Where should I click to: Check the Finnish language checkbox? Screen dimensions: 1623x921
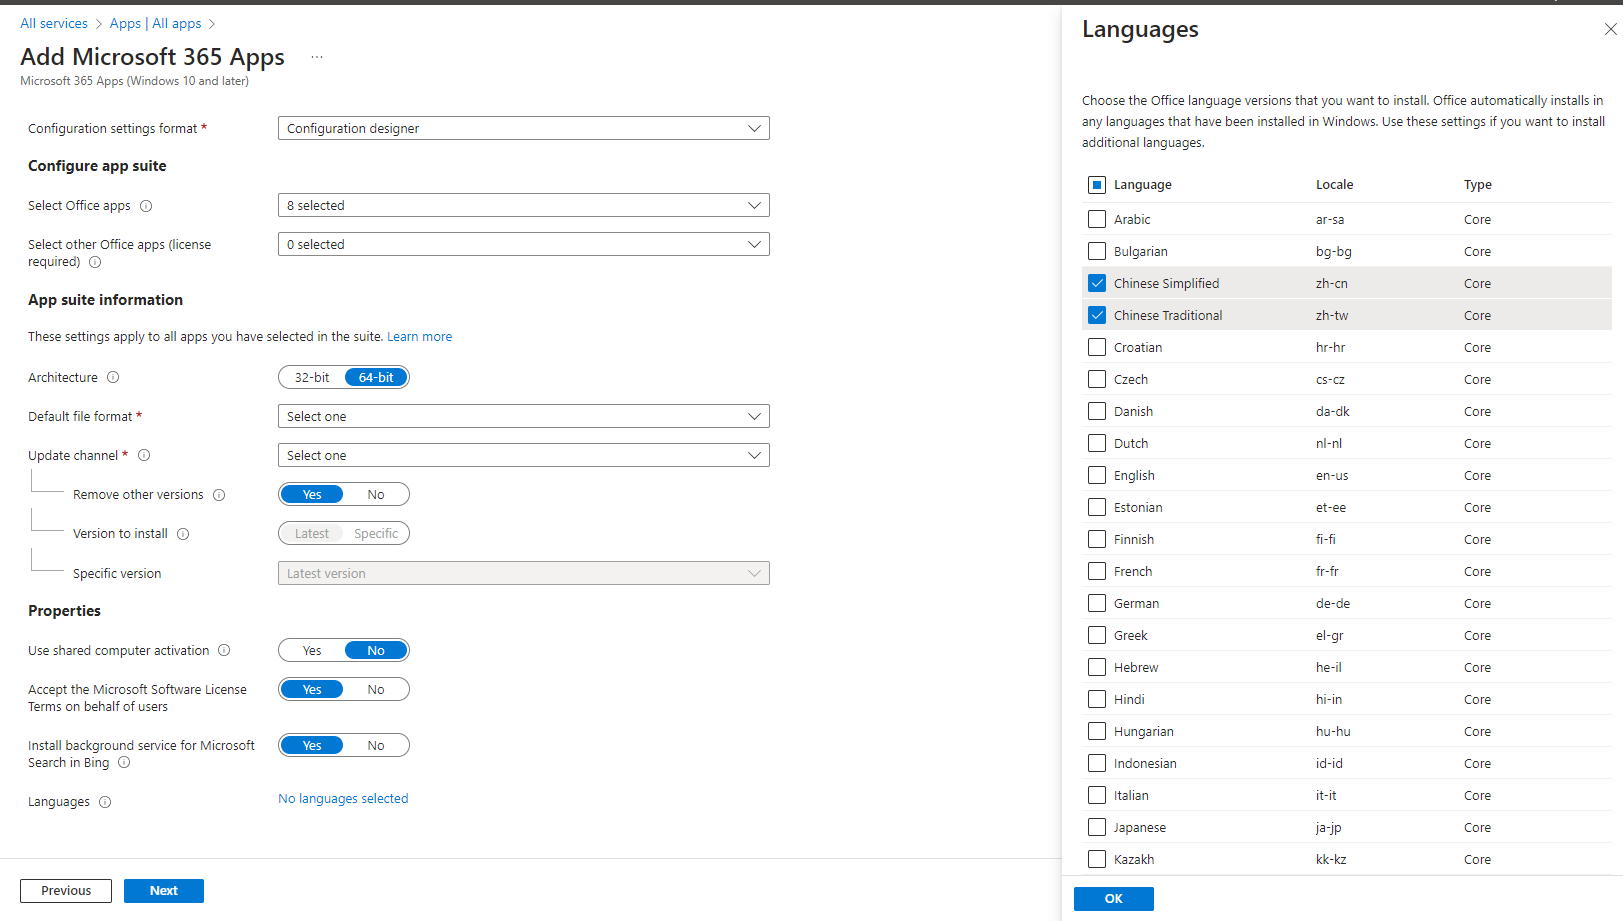tap(1097, 539)
